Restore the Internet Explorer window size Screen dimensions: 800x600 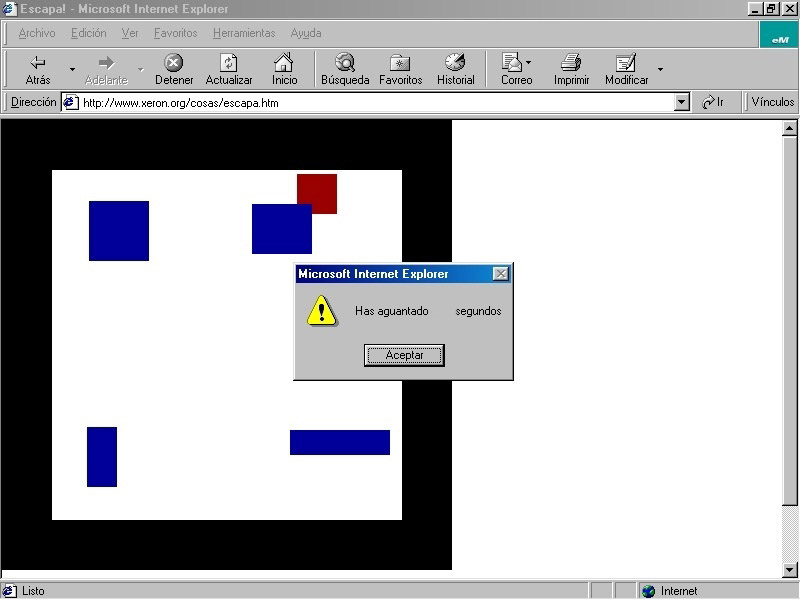tap(770, 9)
